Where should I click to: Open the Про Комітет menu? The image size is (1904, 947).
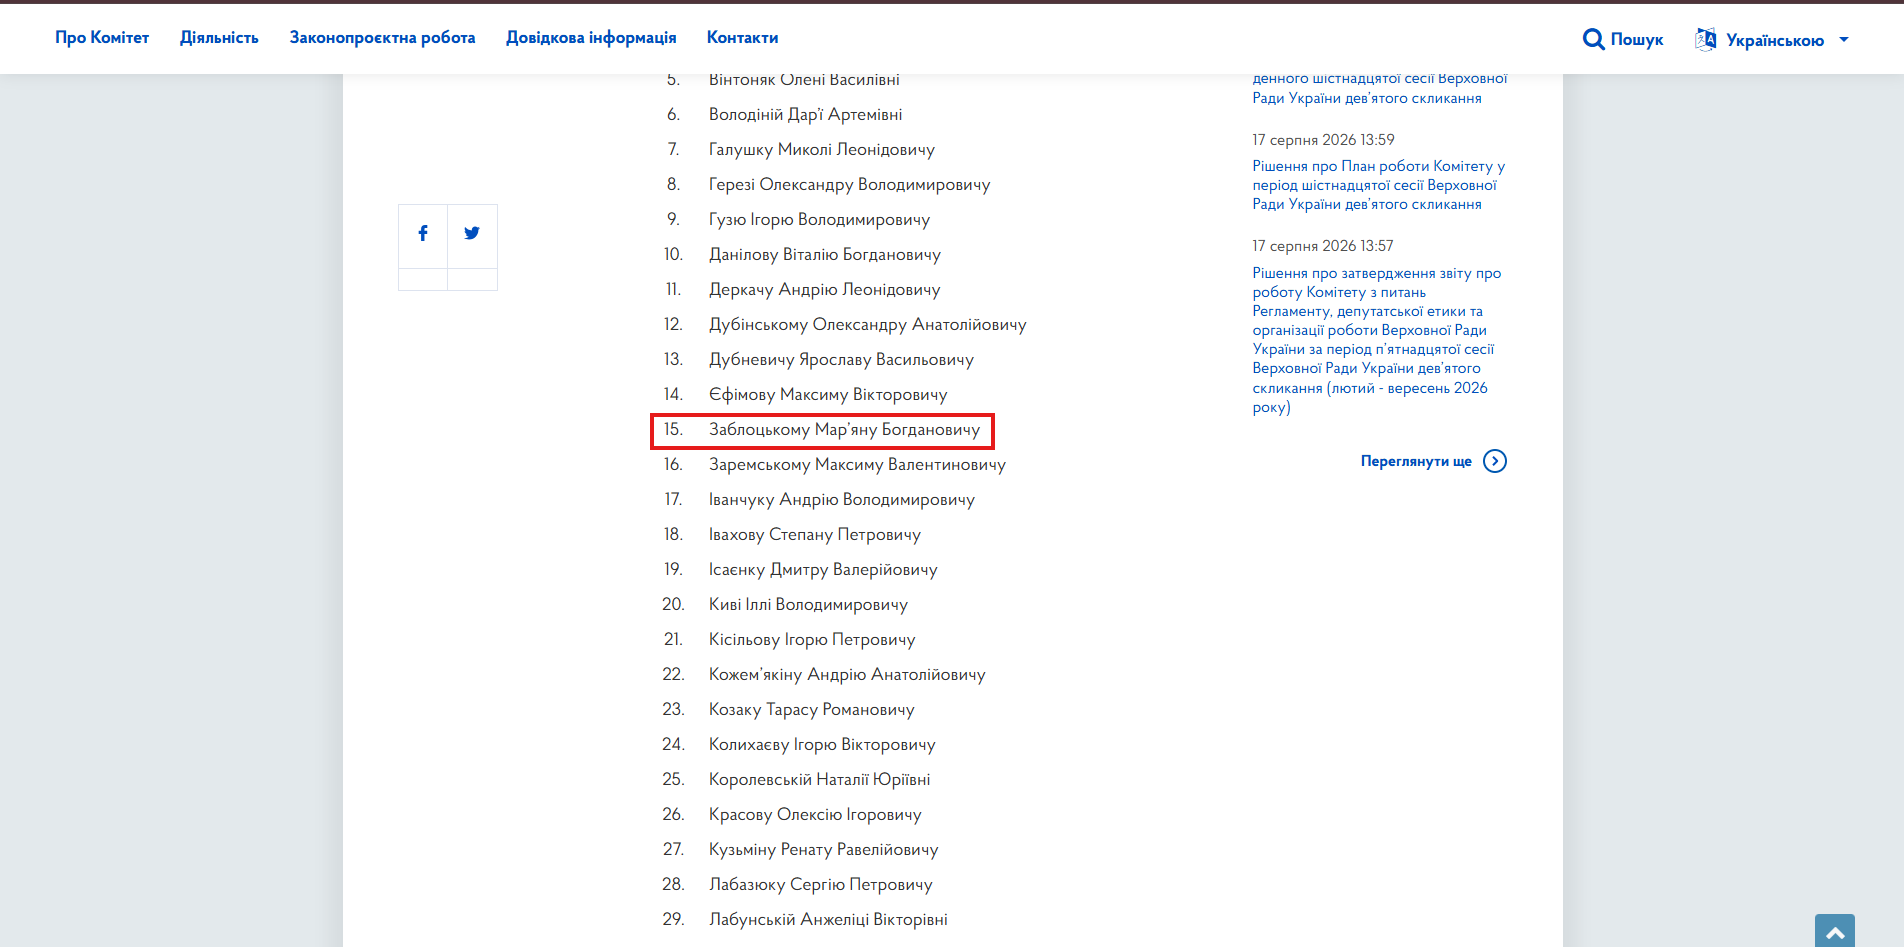coord(102,37)
